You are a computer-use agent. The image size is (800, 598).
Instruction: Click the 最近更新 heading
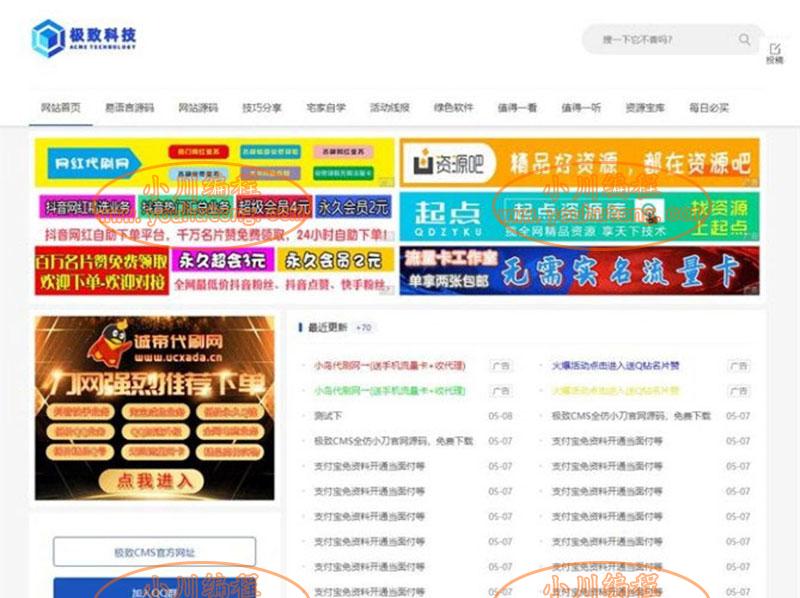tap(327, 328)
